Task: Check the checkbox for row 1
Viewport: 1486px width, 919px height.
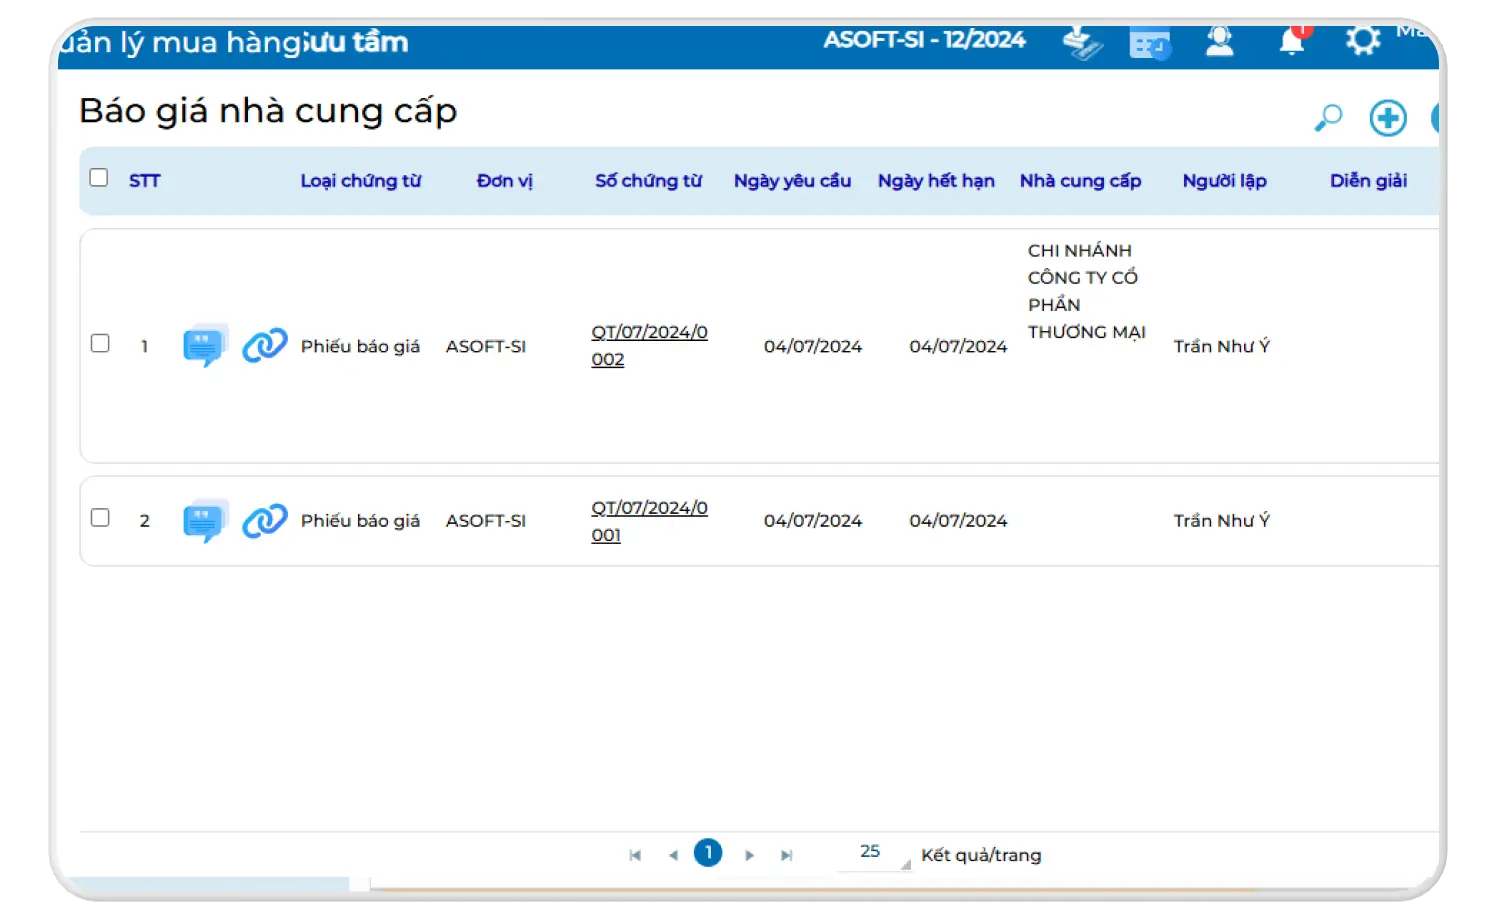Action: pyautogui.click(x=100, y=343)
